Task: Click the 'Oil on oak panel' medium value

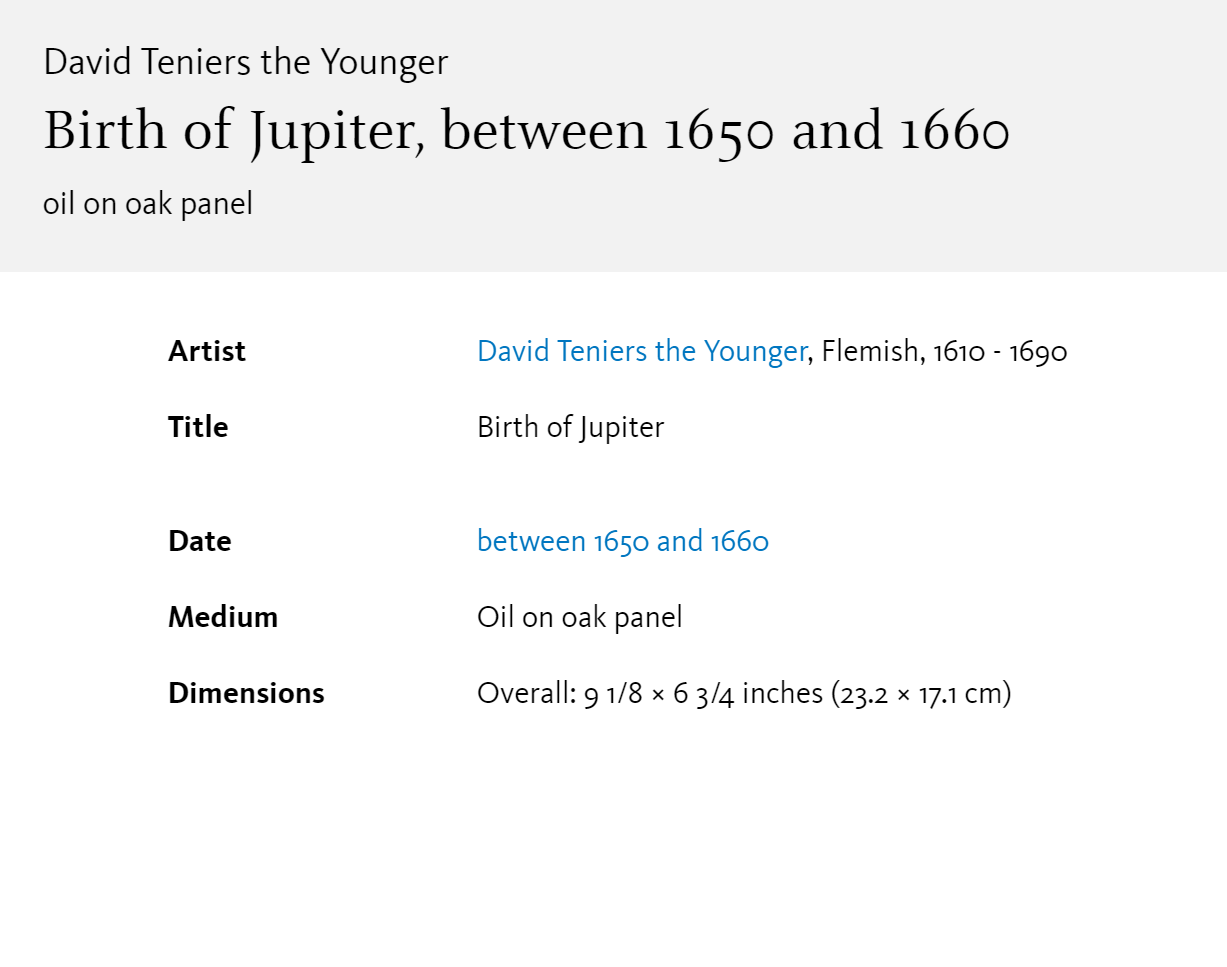Action: coord(580,618)
